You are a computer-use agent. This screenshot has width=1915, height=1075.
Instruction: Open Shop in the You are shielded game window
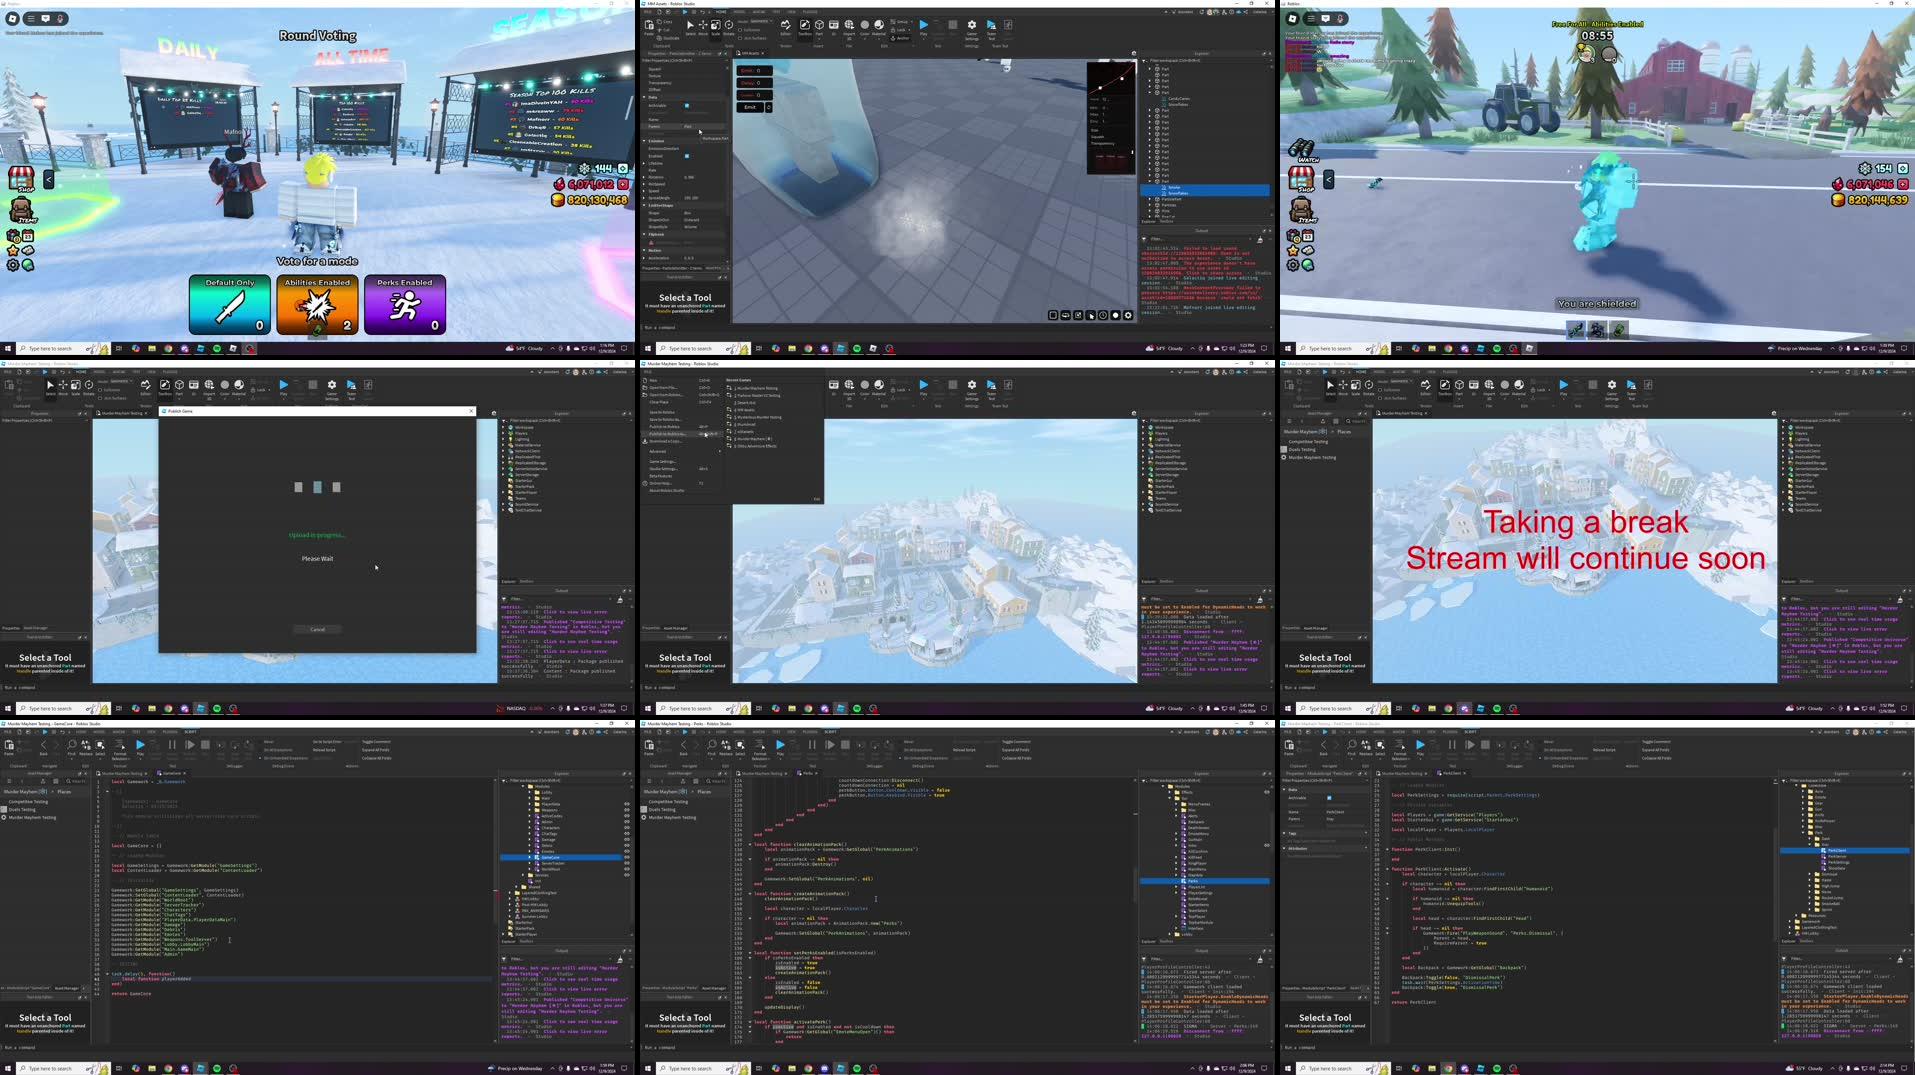pyautogui.click(x=1301, y=180)
